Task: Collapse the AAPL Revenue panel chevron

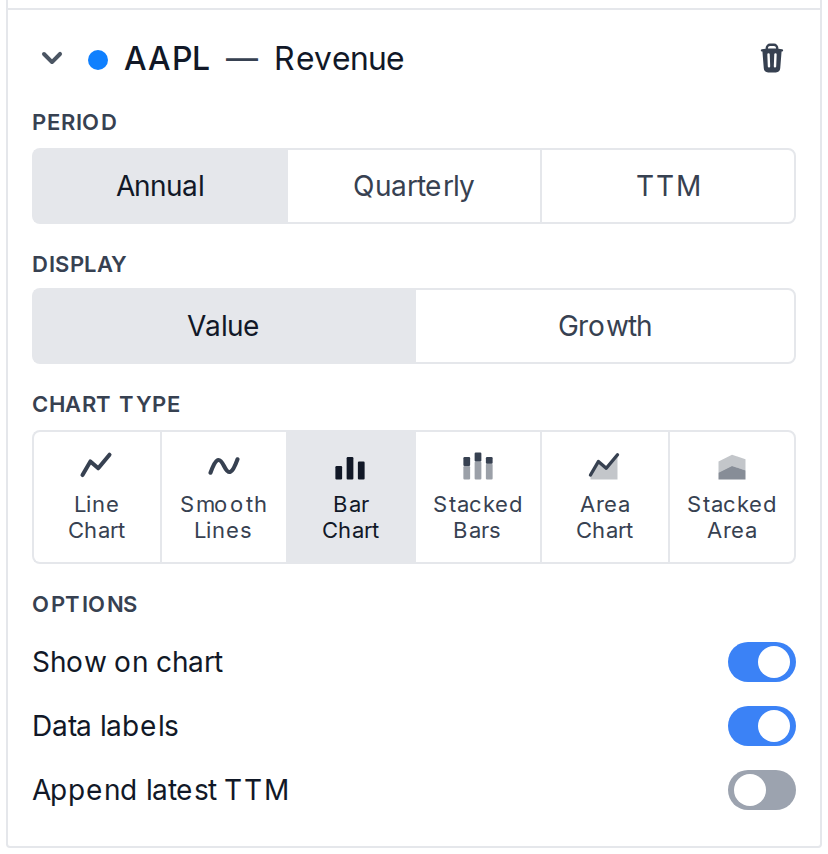Action: tap(52, 58)
